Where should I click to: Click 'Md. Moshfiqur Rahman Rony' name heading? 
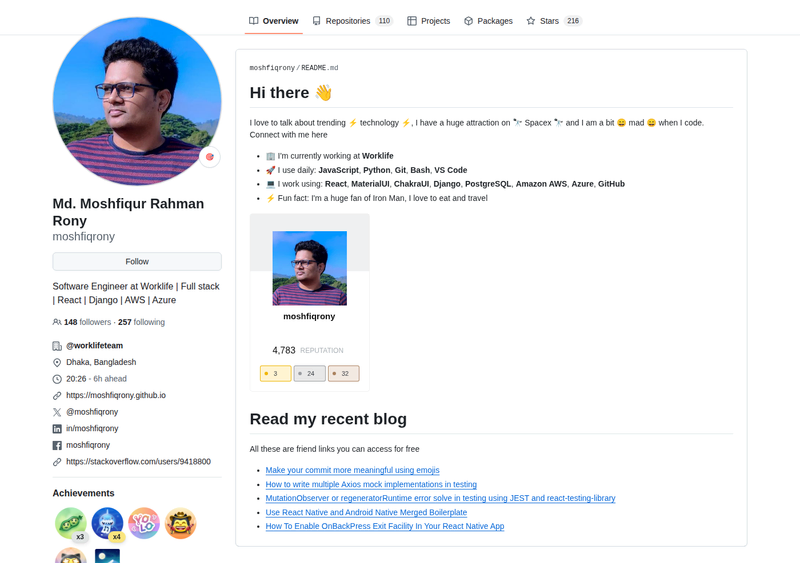(128, 212)
